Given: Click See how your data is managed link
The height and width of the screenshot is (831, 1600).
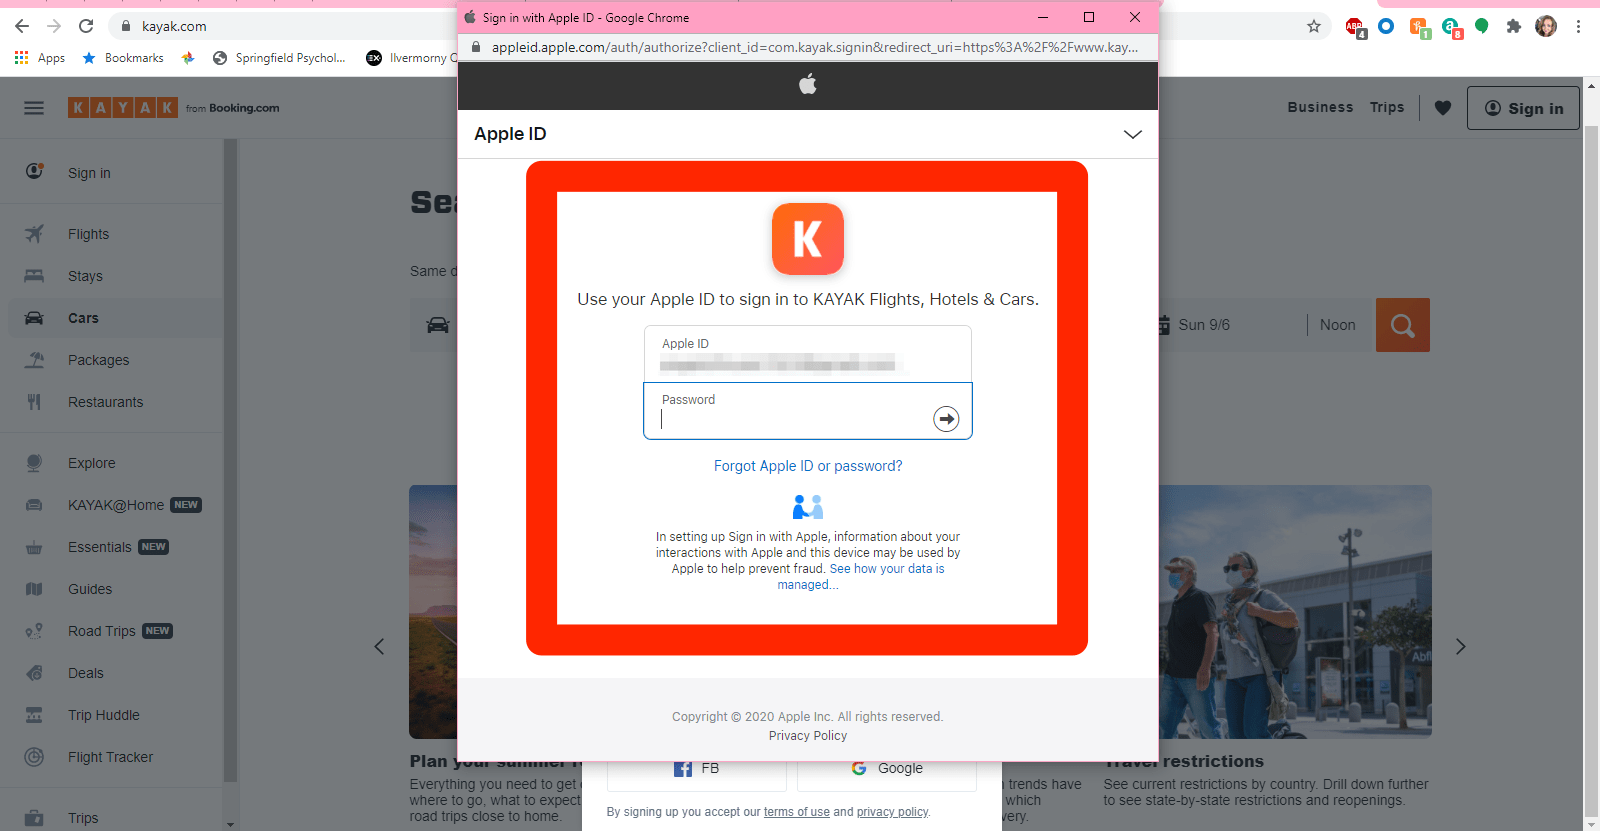Looking at the screenshot, I should [x=860, y=577].
